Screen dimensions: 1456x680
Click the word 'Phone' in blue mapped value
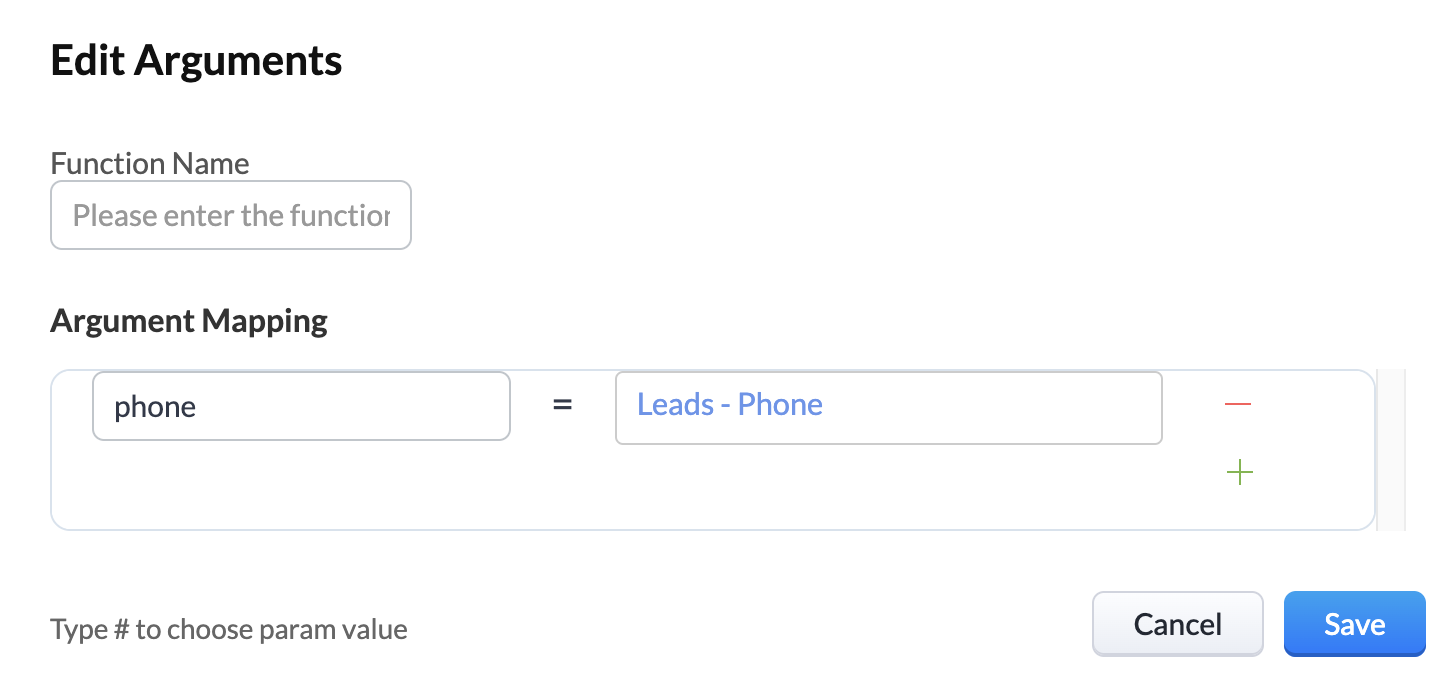780,404
